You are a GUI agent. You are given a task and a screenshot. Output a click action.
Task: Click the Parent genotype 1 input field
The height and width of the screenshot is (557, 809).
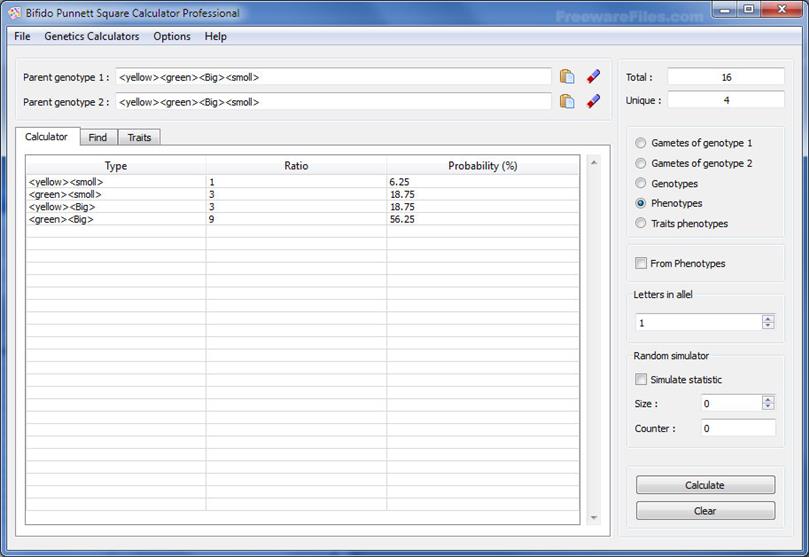(x=333, y=77)
